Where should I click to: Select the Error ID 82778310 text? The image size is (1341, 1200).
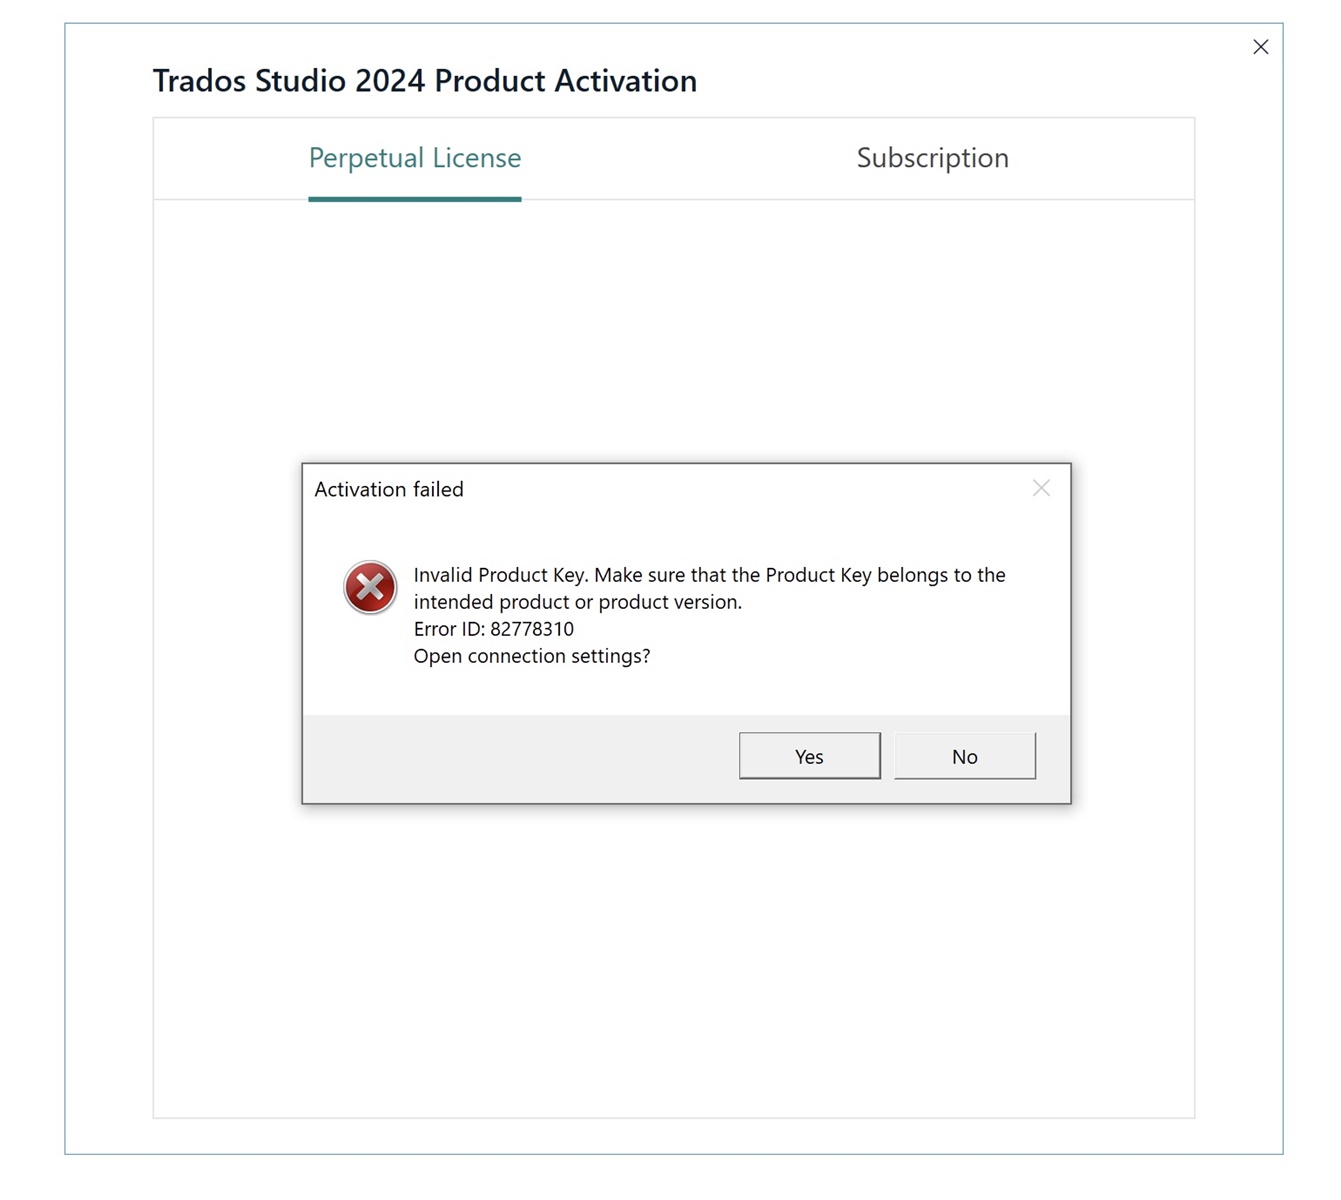pos(493,629)
